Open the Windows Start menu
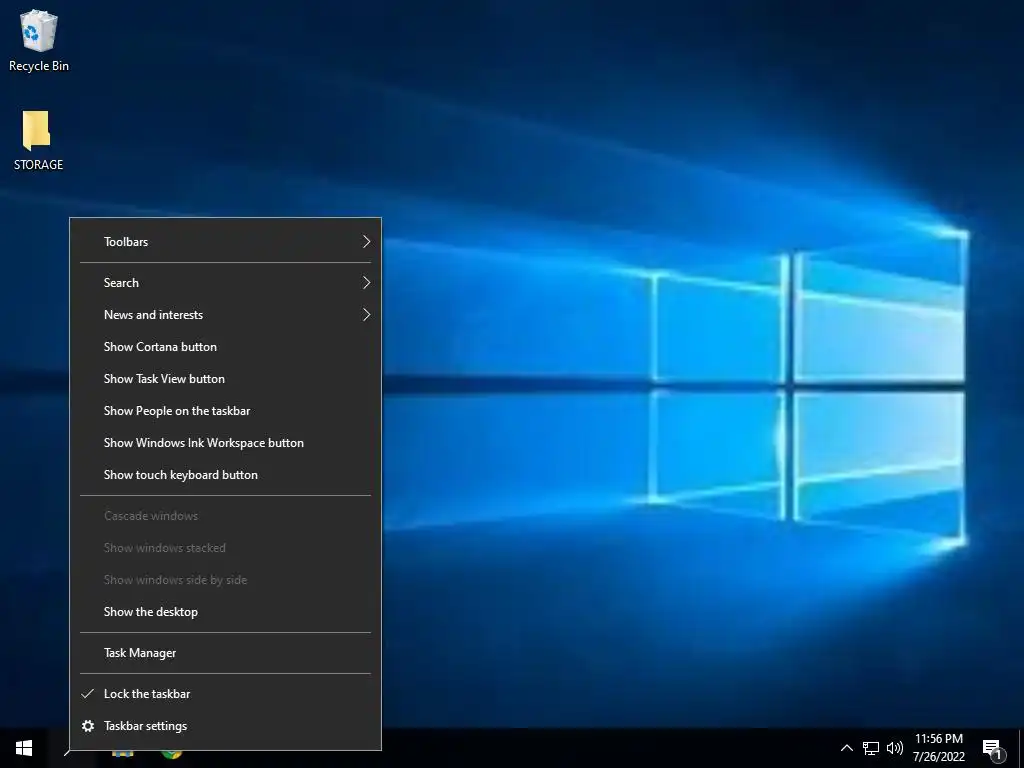 point(24,748)
